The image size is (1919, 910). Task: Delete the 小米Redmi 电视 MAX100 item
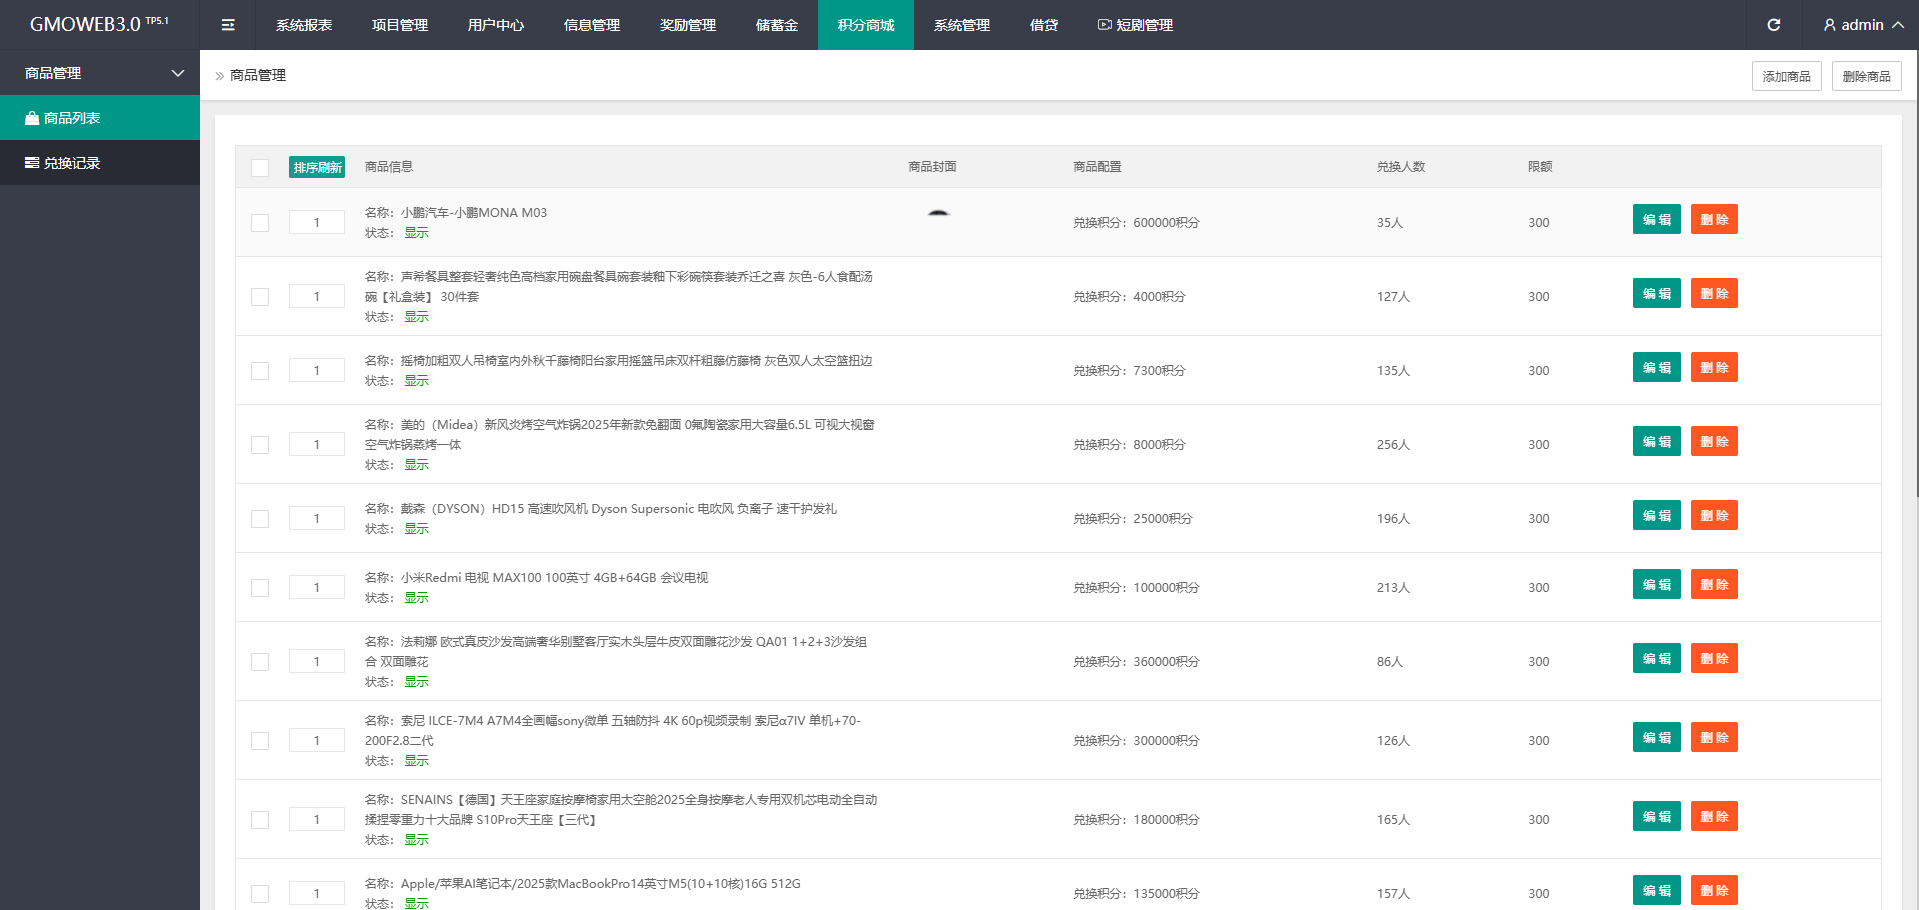coord(1714,585)
